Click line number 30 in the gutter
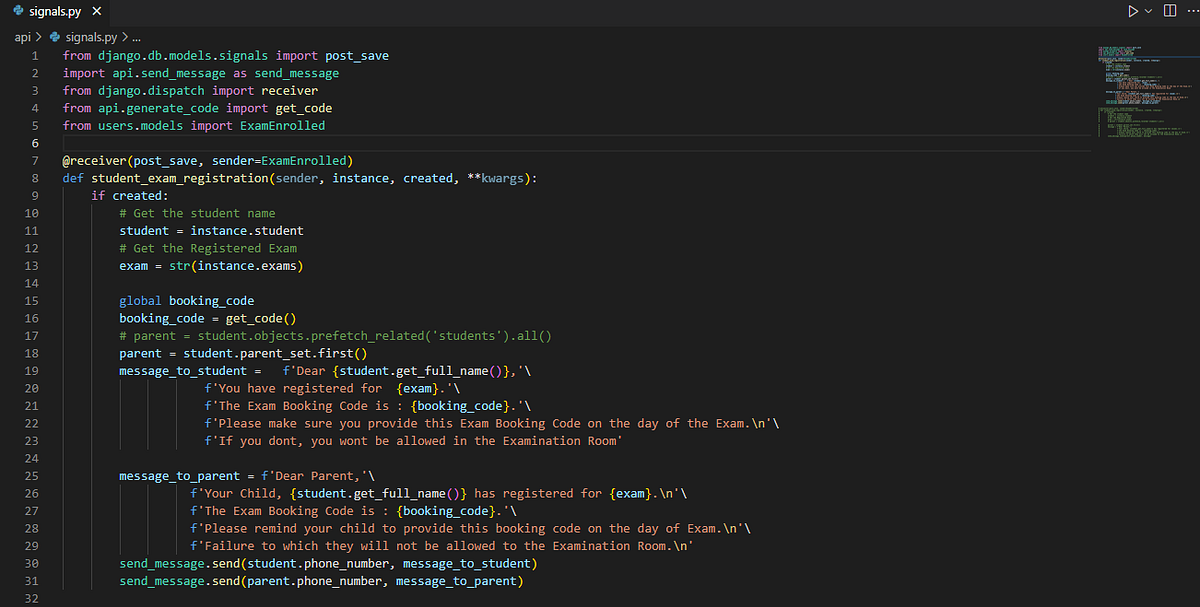 tap(31, 563)
